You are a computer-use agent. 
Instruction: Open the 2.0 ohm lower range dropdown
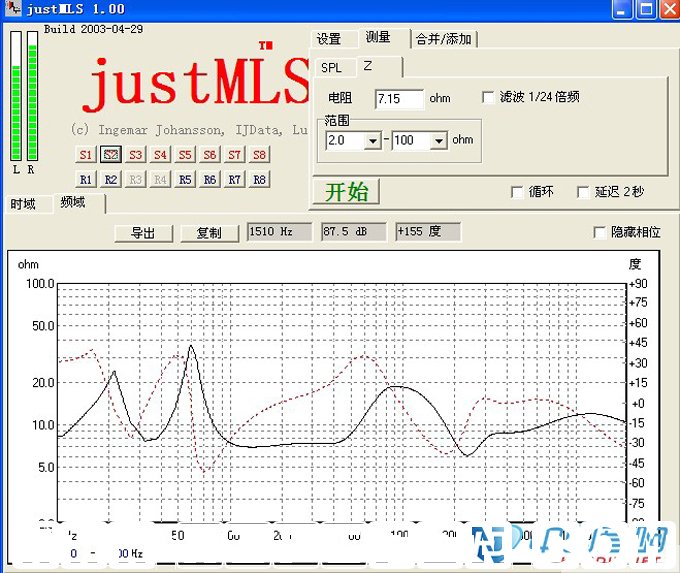[372, 141]
